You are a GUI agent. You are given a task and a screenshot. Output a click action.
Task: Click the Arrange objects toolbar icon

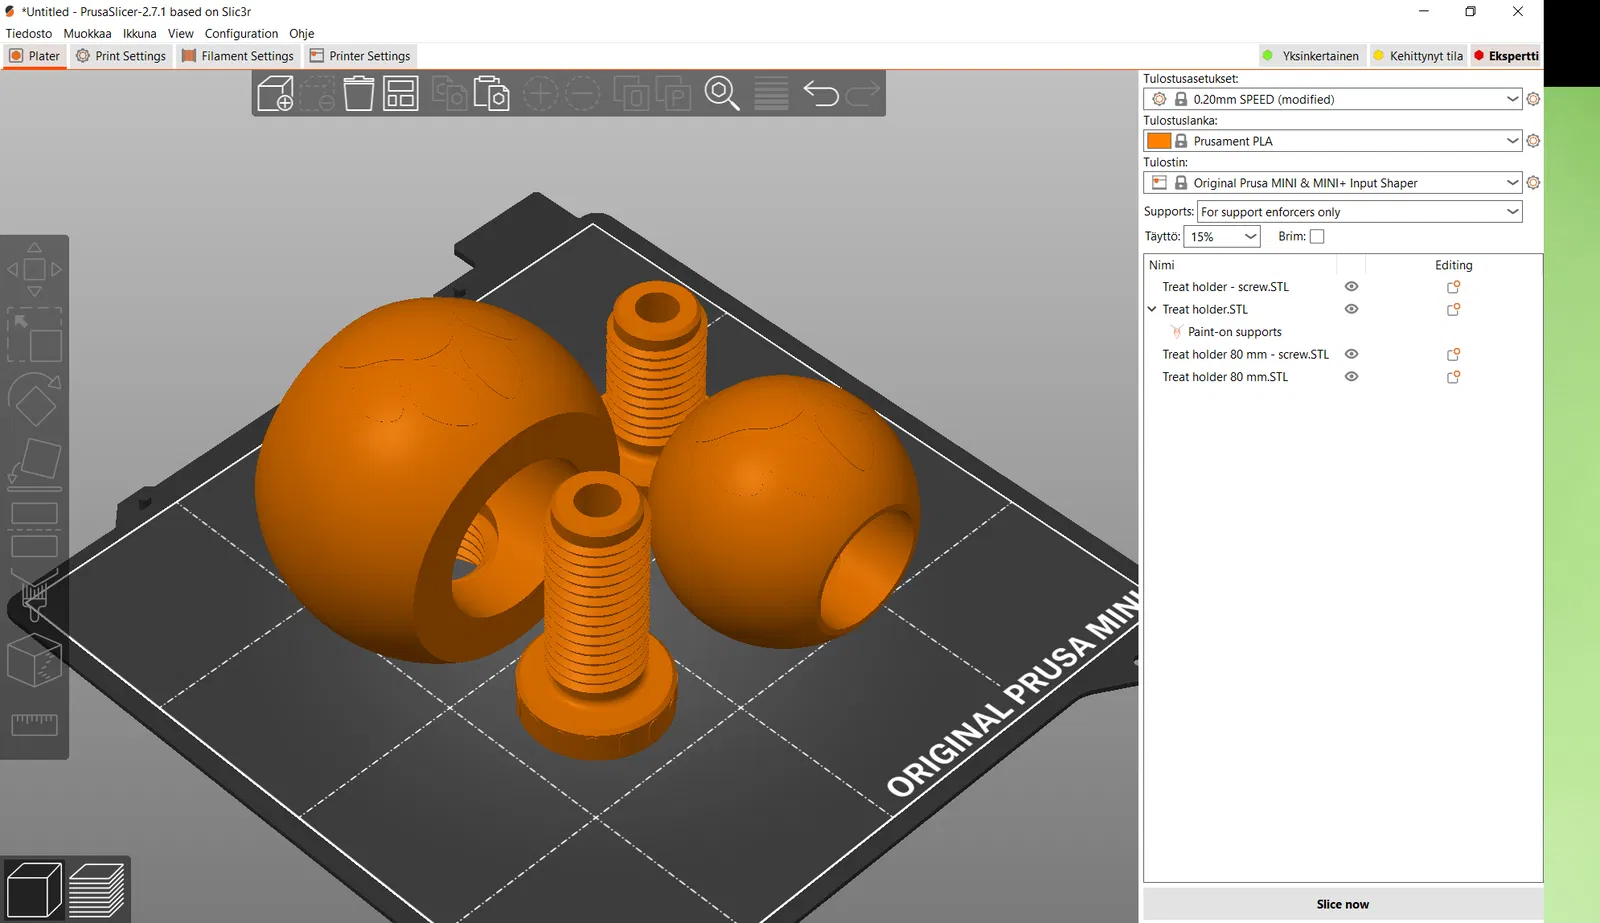click(x=401, y=94)
